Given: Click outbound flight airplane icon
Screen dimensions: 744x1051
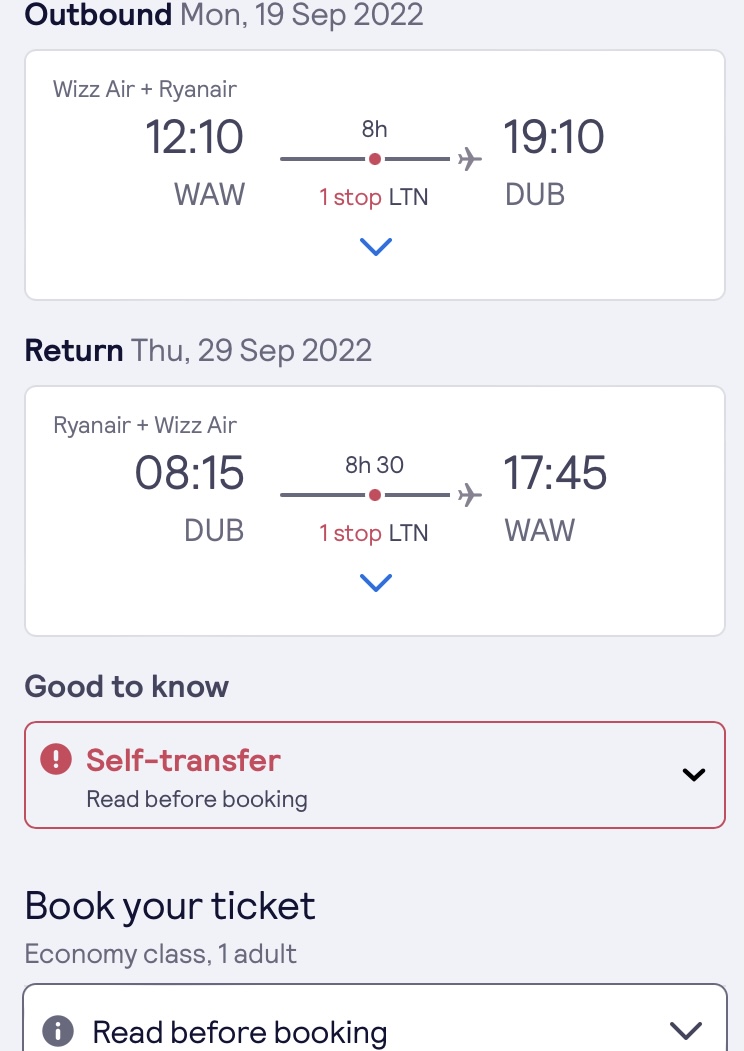Looking at the screenshot, I should pos(470,159).
